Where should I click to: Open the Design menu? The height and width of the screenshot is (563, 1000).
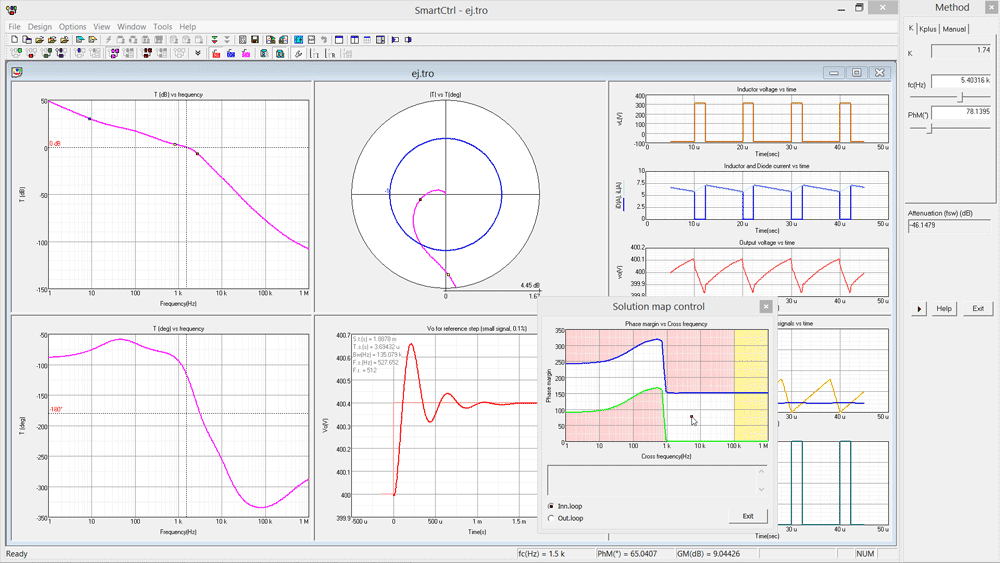(x=40, y=27)
